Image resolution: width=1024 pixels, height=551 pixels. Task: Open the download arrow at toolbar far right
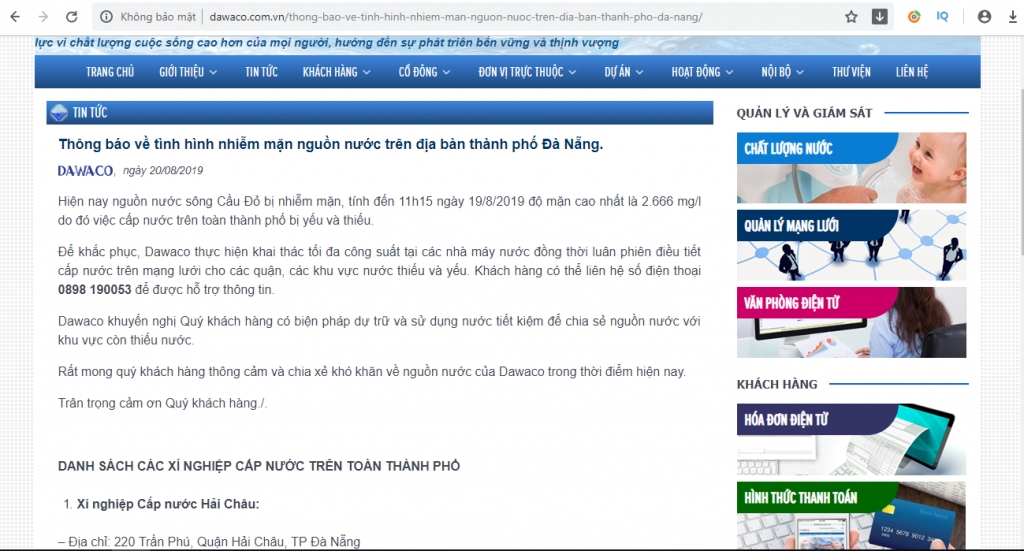pyautogui.click(x=1013, y=17)
